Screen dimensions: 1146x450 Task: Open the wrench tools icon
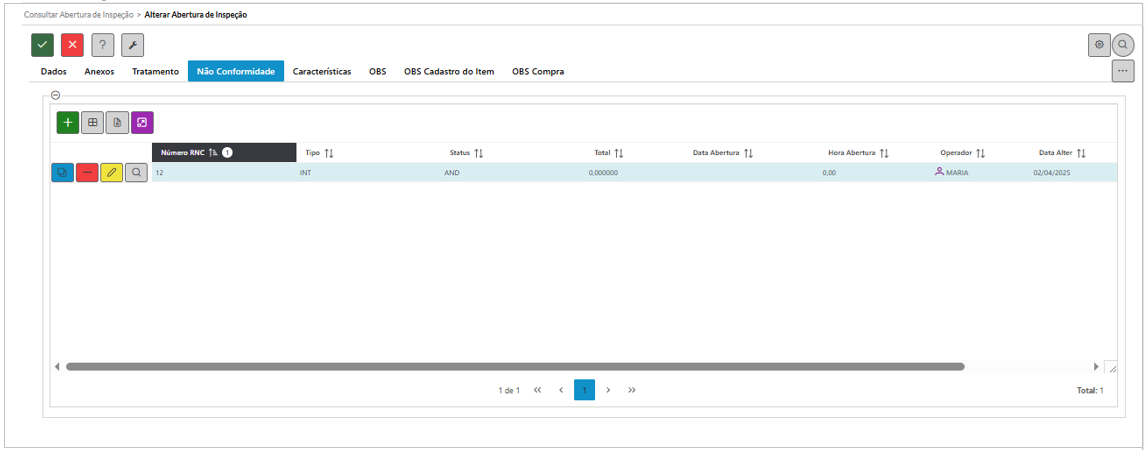tap(132, 45)
